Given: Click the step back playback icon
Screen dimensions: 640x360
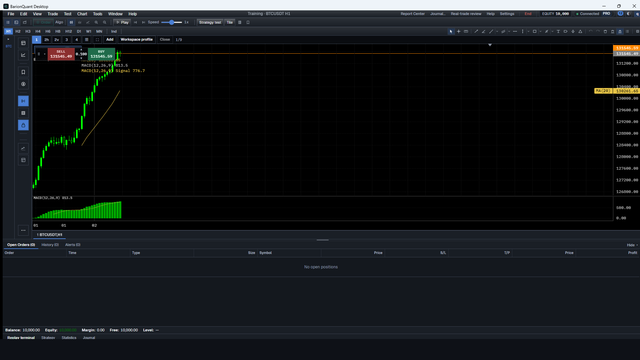Looking at the screenshot, I should (x=136, y=22).
